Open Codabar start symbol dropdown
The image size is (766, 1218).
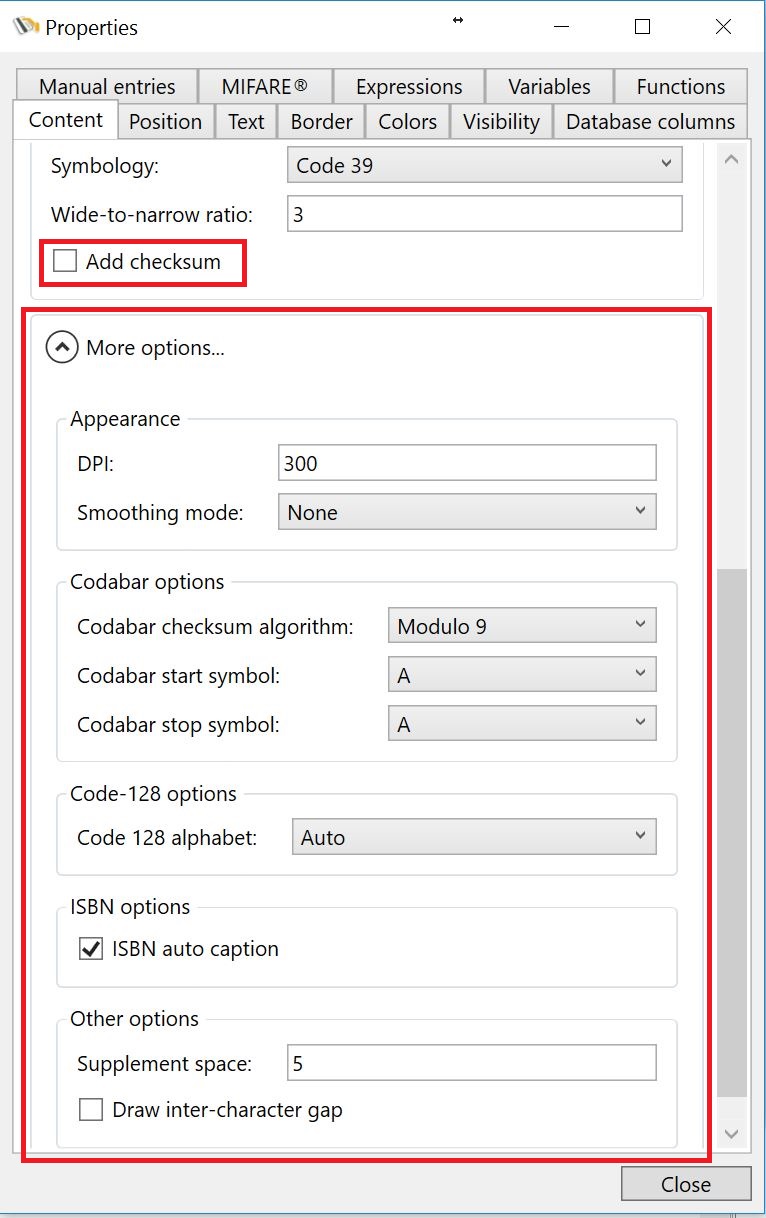point(521,675)
